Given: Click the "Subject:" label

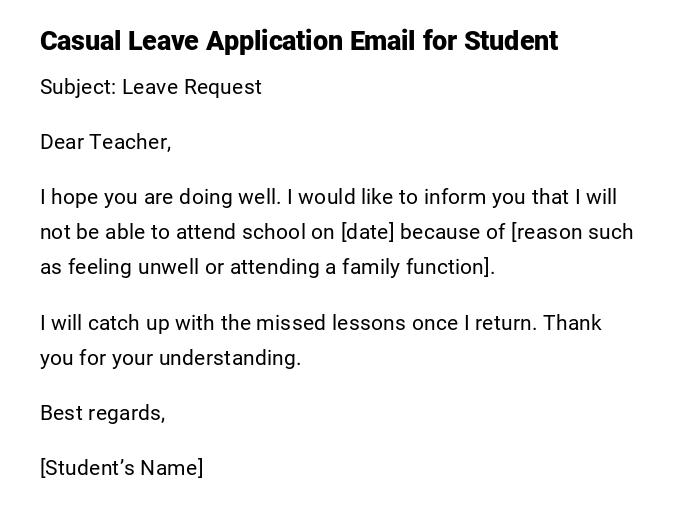Looking at the screenshot, I should [78, 87].
